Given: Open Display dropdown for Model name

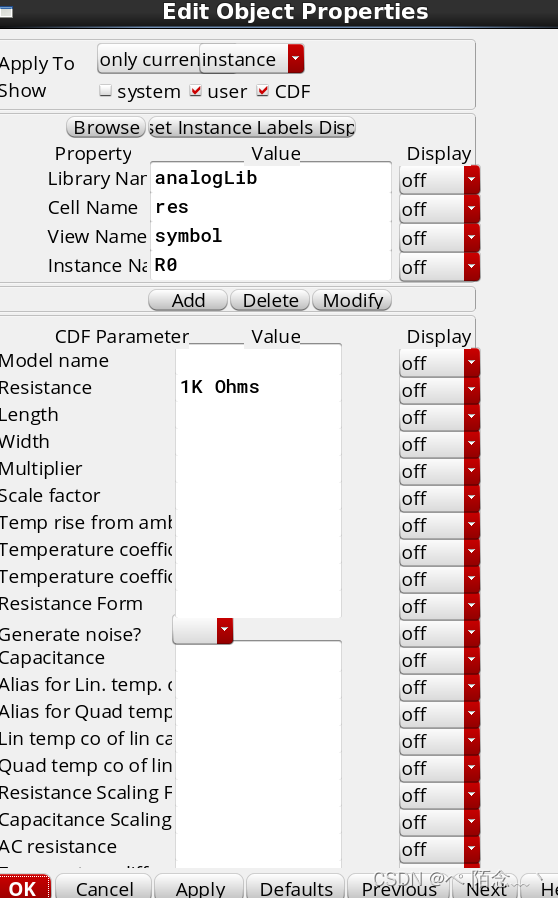Looking at the screenshot, I should (x=439, y=363).
